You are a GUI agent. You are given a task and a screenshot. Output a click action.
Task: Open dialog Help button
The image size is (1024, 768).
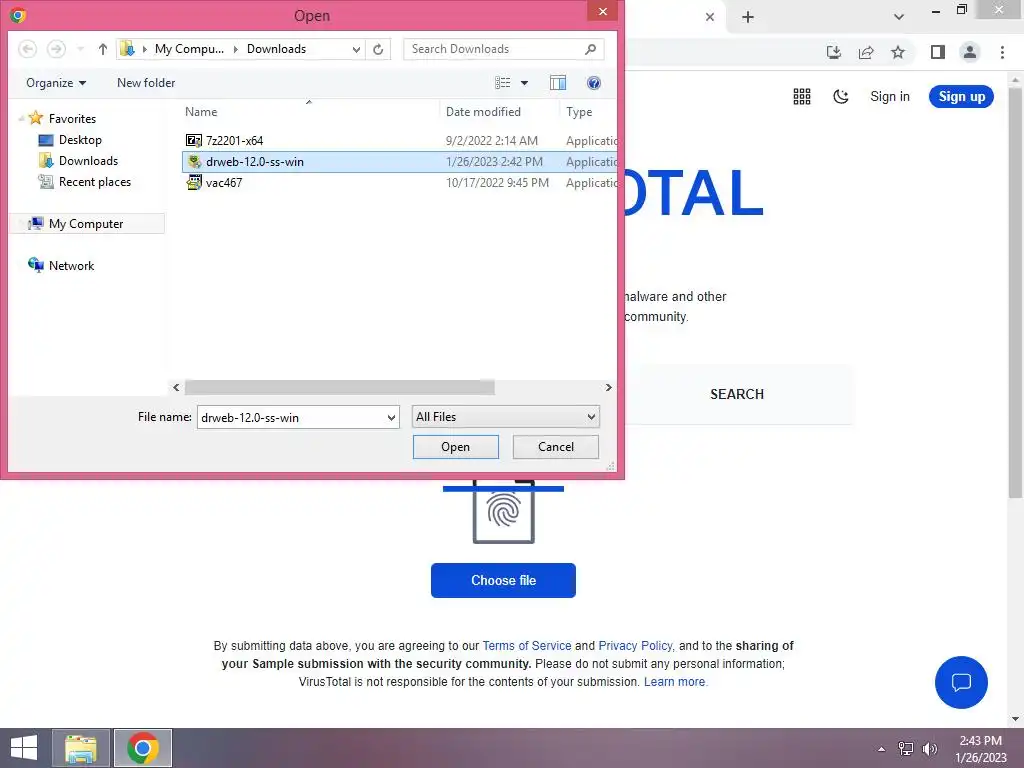(594, 83)
